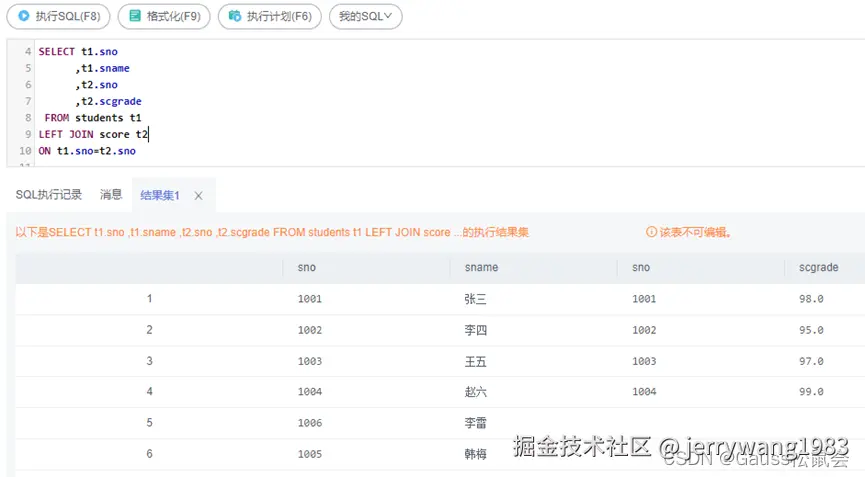Click scgrade value 95.0
Viewport: 865px width, 477px height.
811,330
